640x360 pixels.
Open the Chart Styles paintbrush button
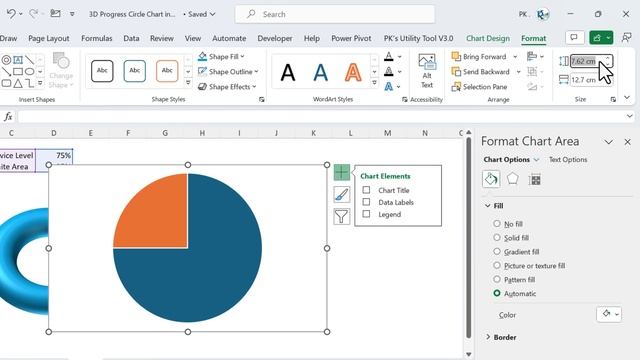pos(342,194)
